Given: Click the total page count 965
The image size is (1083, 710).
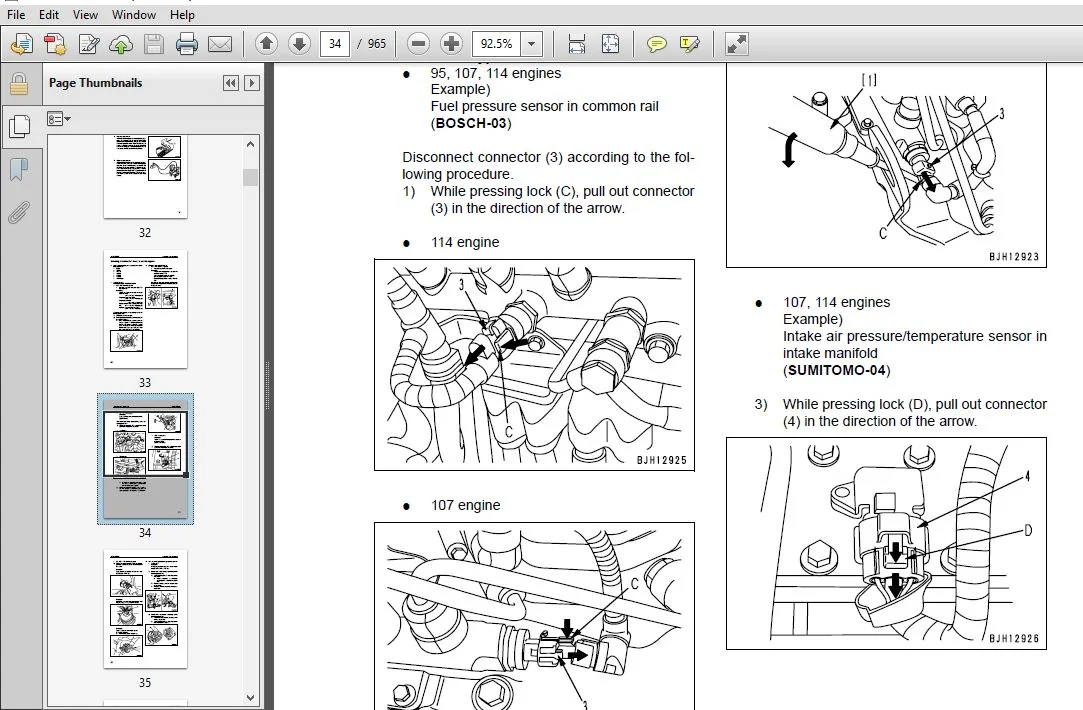Looking at the screenshot, I should pos(377,44).
